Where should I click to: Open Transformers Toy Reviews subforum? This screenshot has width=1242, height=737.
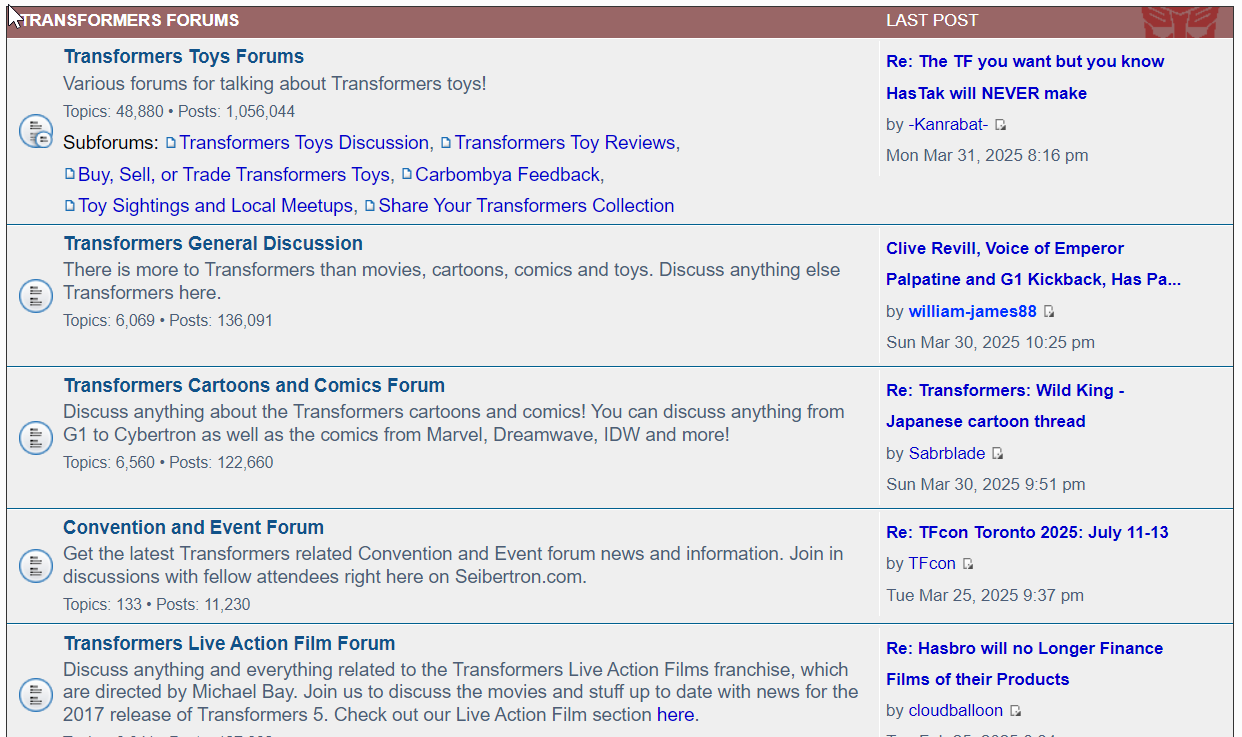point(565,143)
